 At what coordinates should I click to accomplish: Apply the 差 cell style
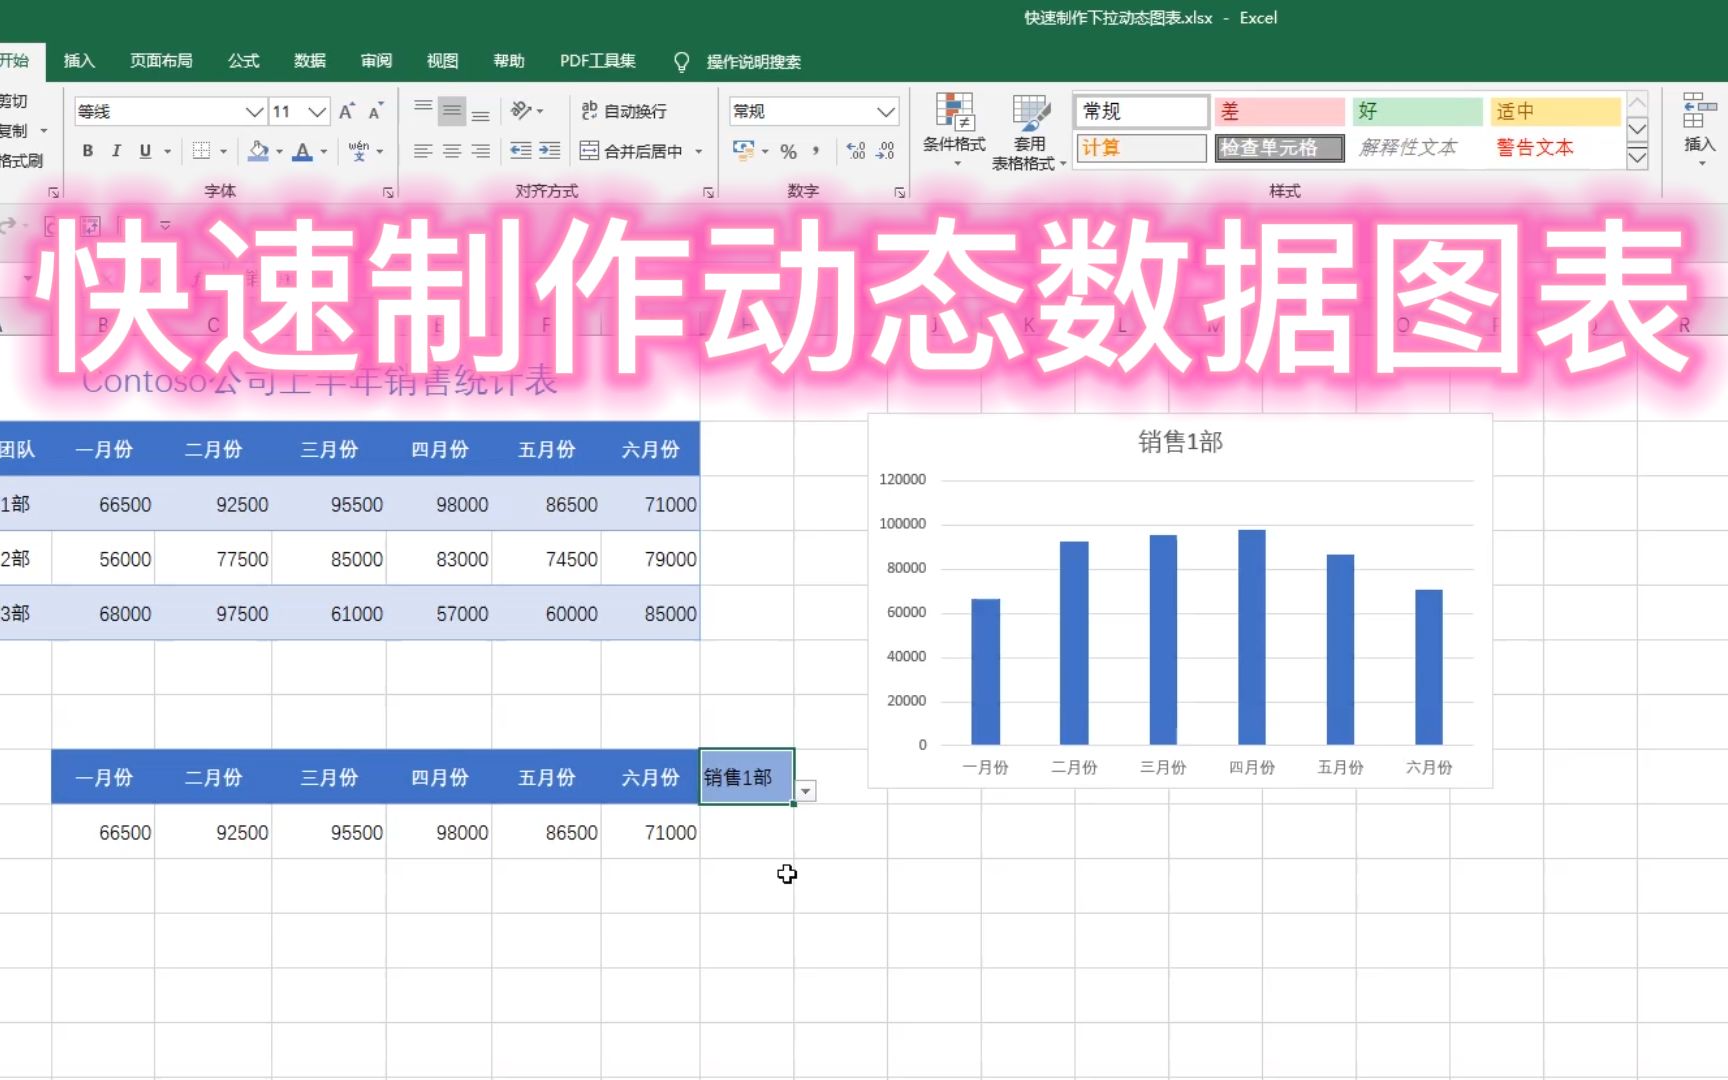click(x=1279, y=111)
